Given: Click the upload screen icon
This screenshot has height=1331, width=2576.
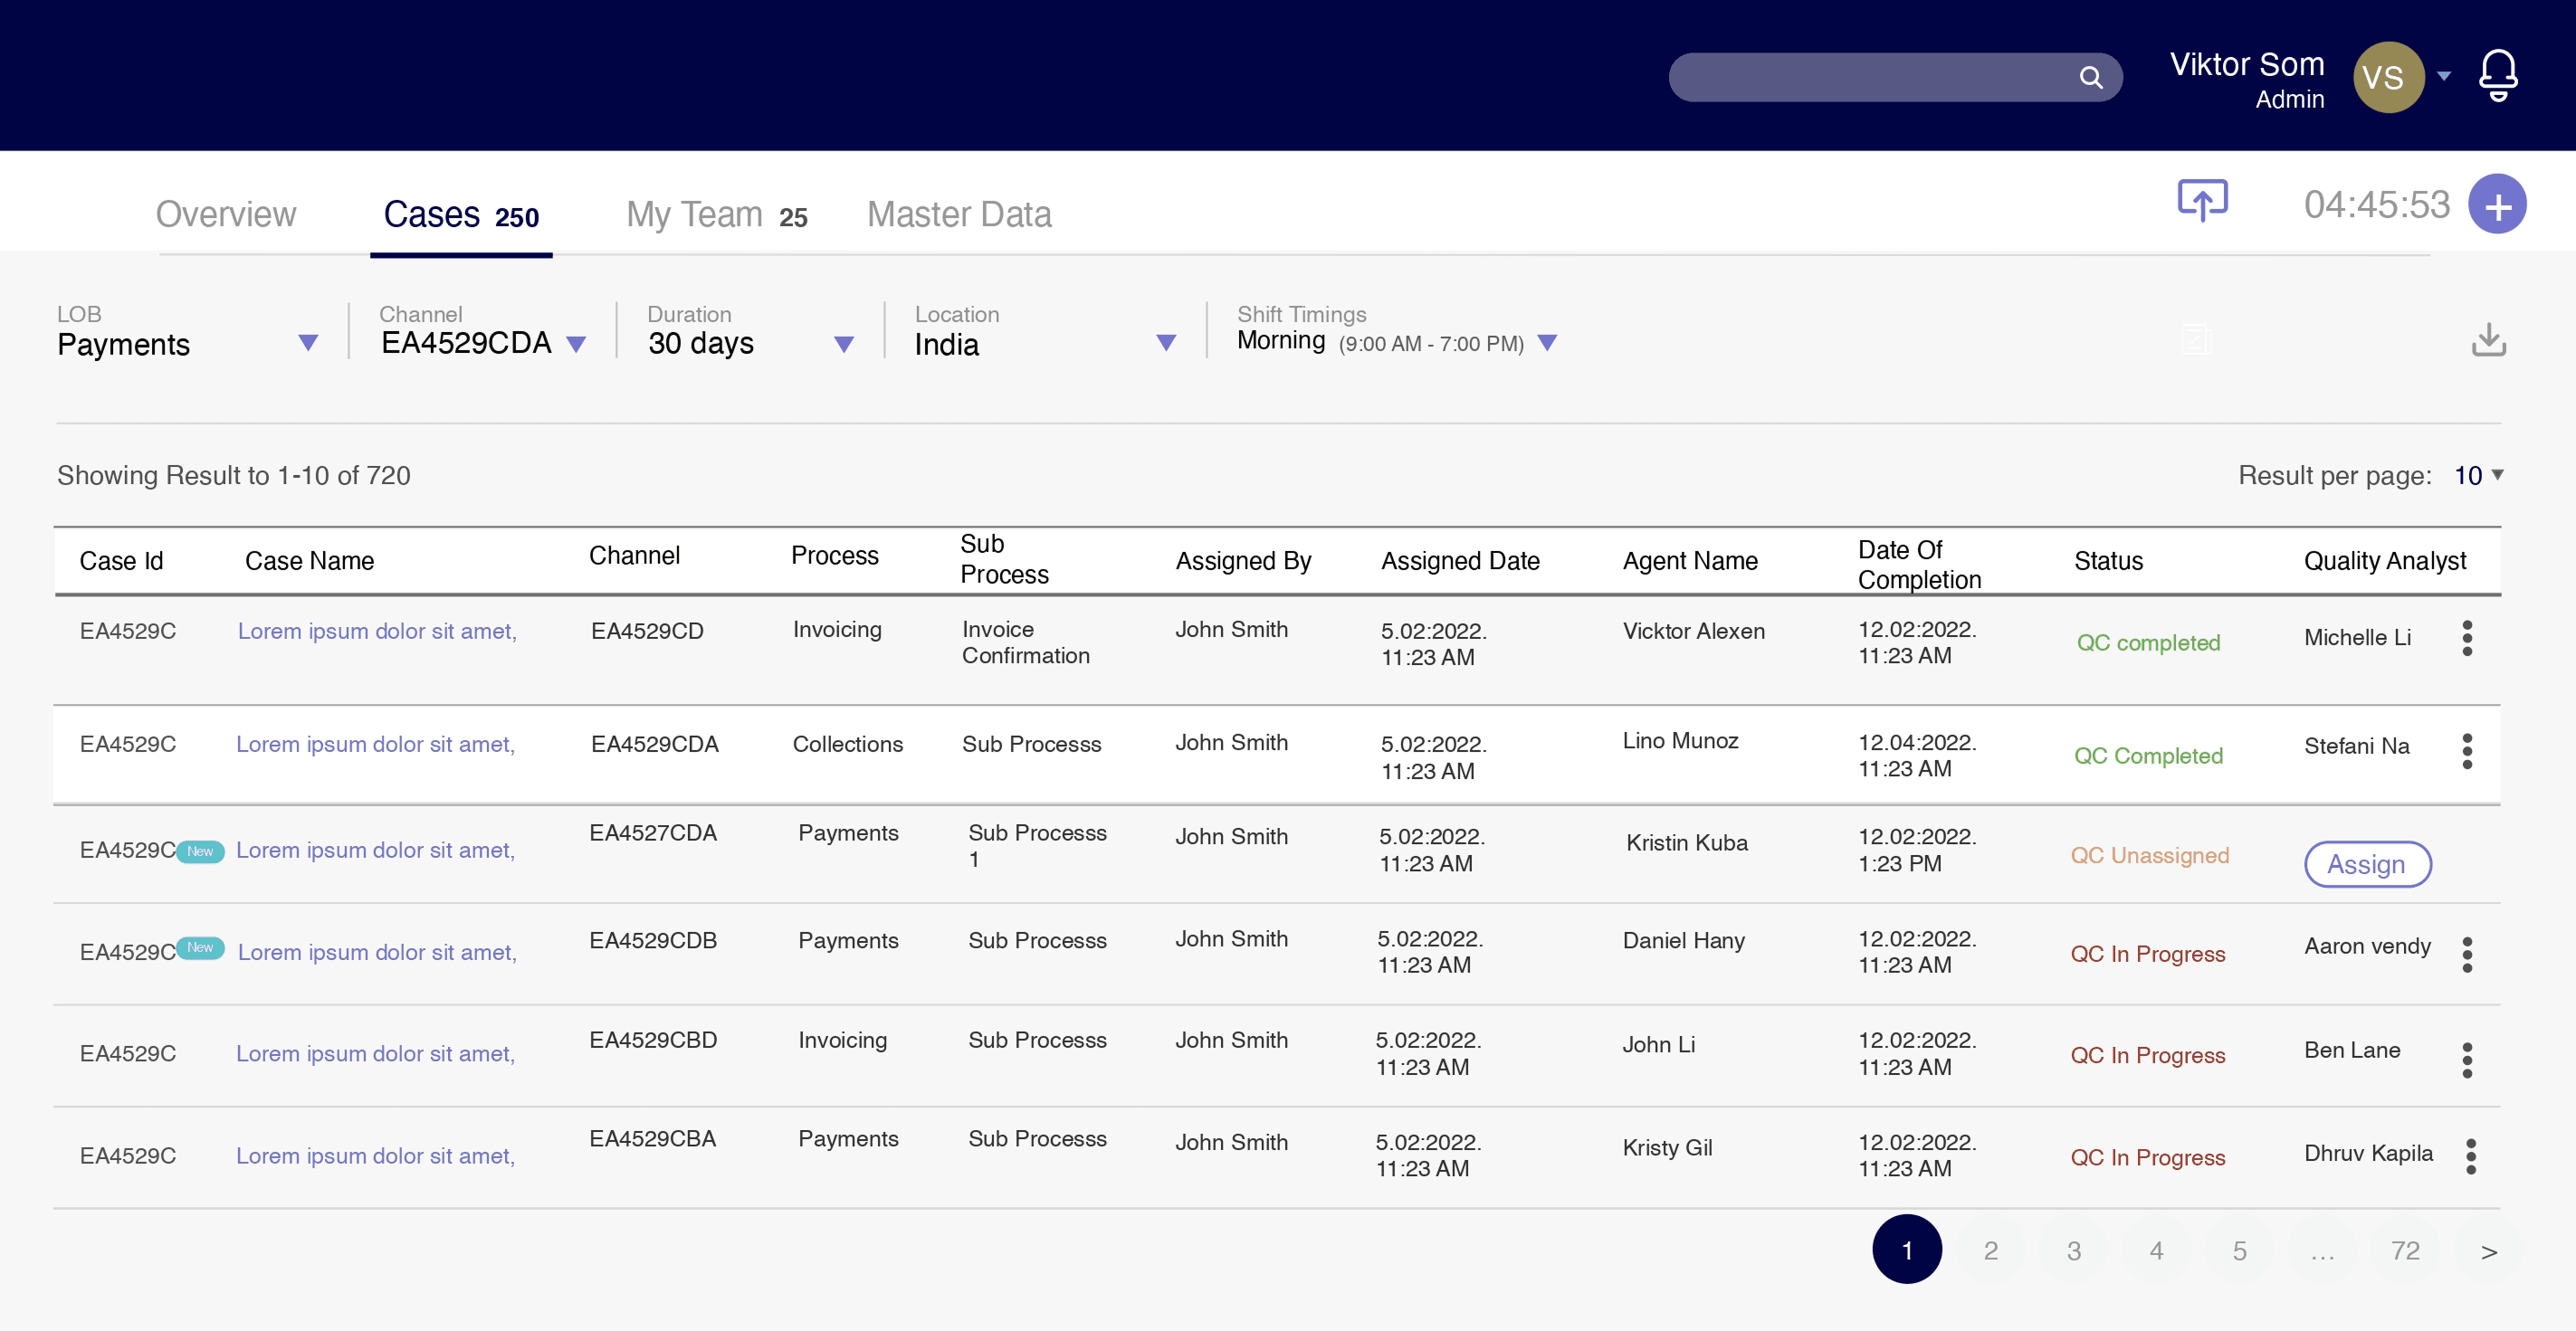Looking at the screenshot, I should point(2202,201).
